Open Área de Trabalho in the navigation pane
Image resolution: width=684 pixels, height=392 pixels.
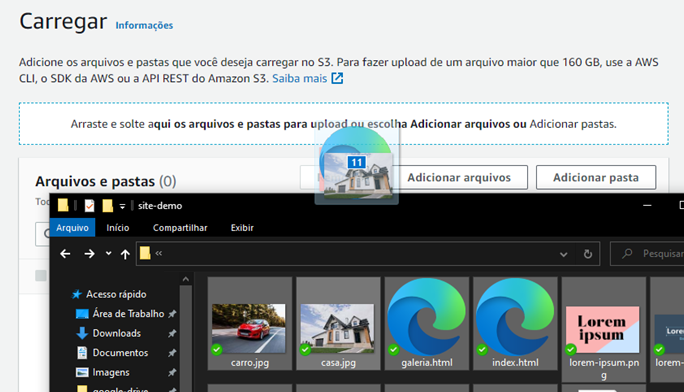tap(128, 314)
